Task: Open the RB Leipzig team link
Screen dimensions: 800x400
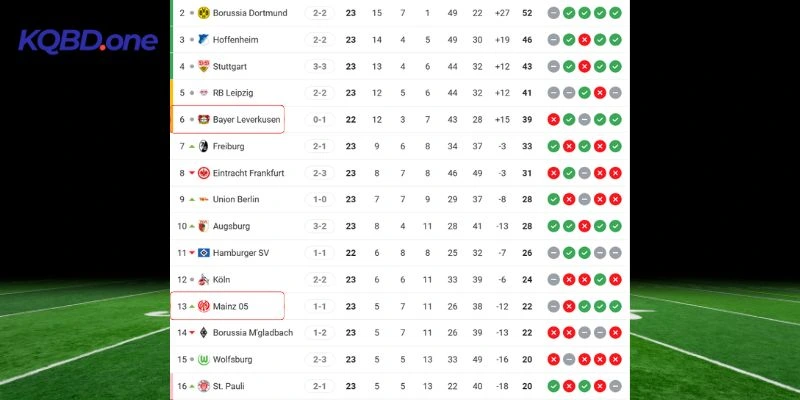Action: pyautogui.click(x=233, y=93)
